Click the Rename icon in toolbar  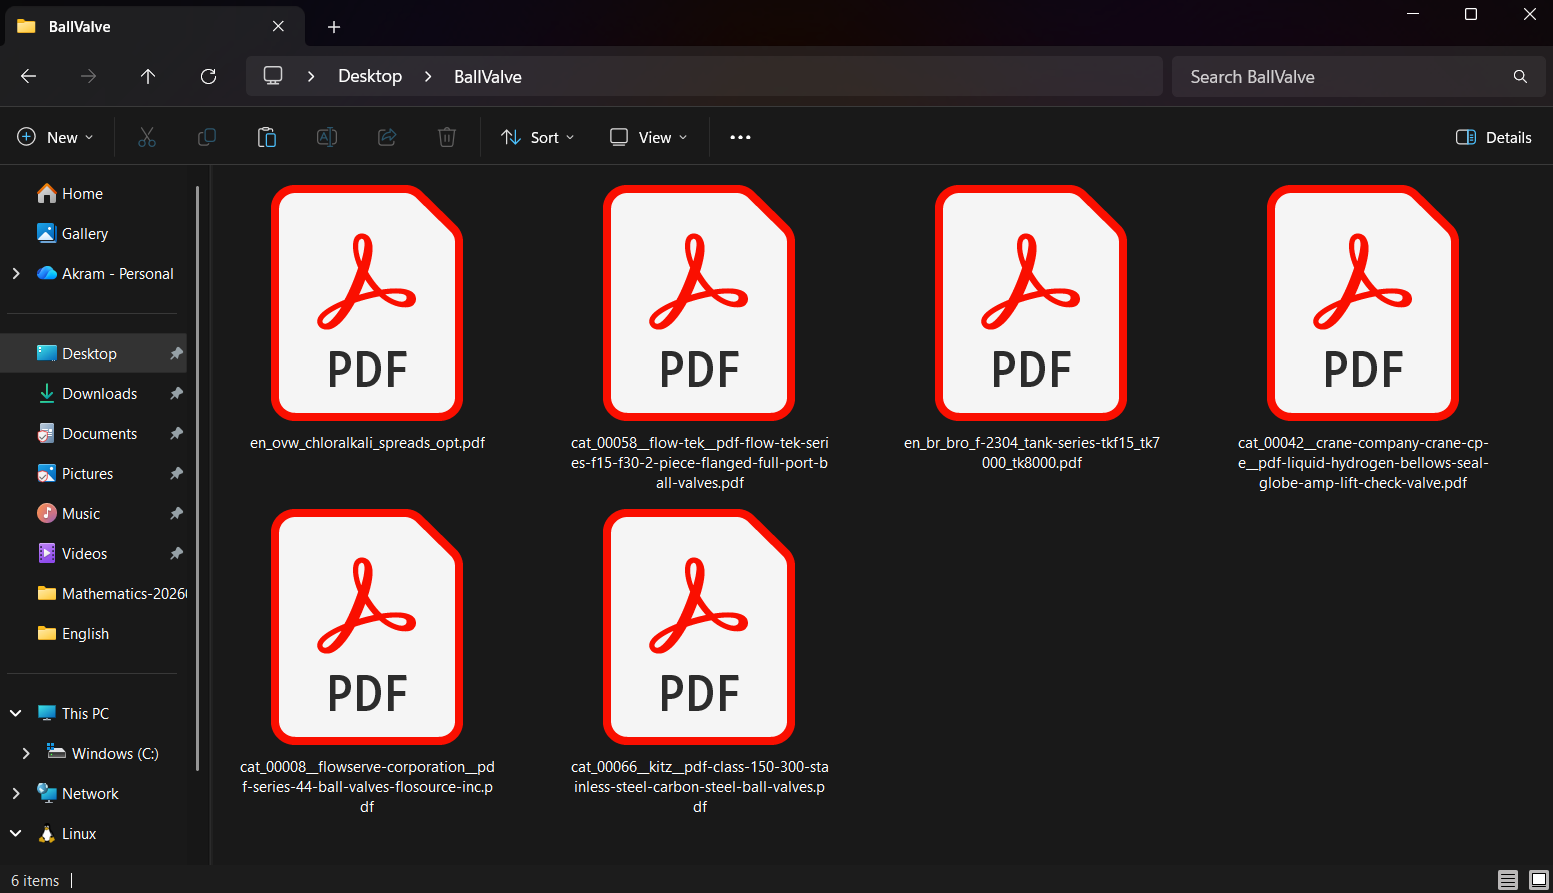[327, 137]
